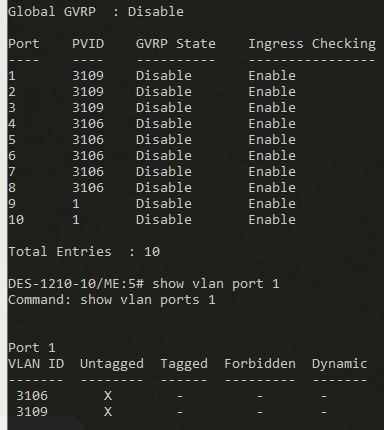Click the Untagged column header
Viewport: 384px width, 430px height.
[112, 364]
